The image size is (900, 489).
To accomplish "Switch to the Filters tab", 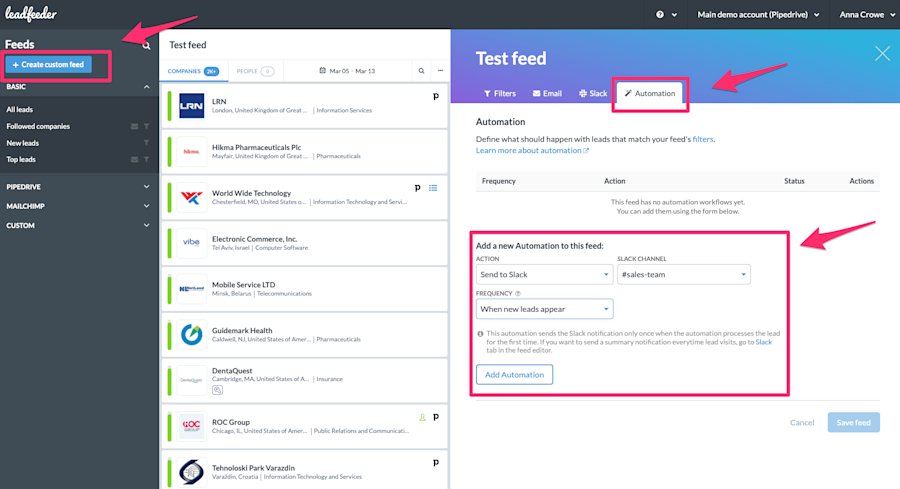I will click(499, 94).
